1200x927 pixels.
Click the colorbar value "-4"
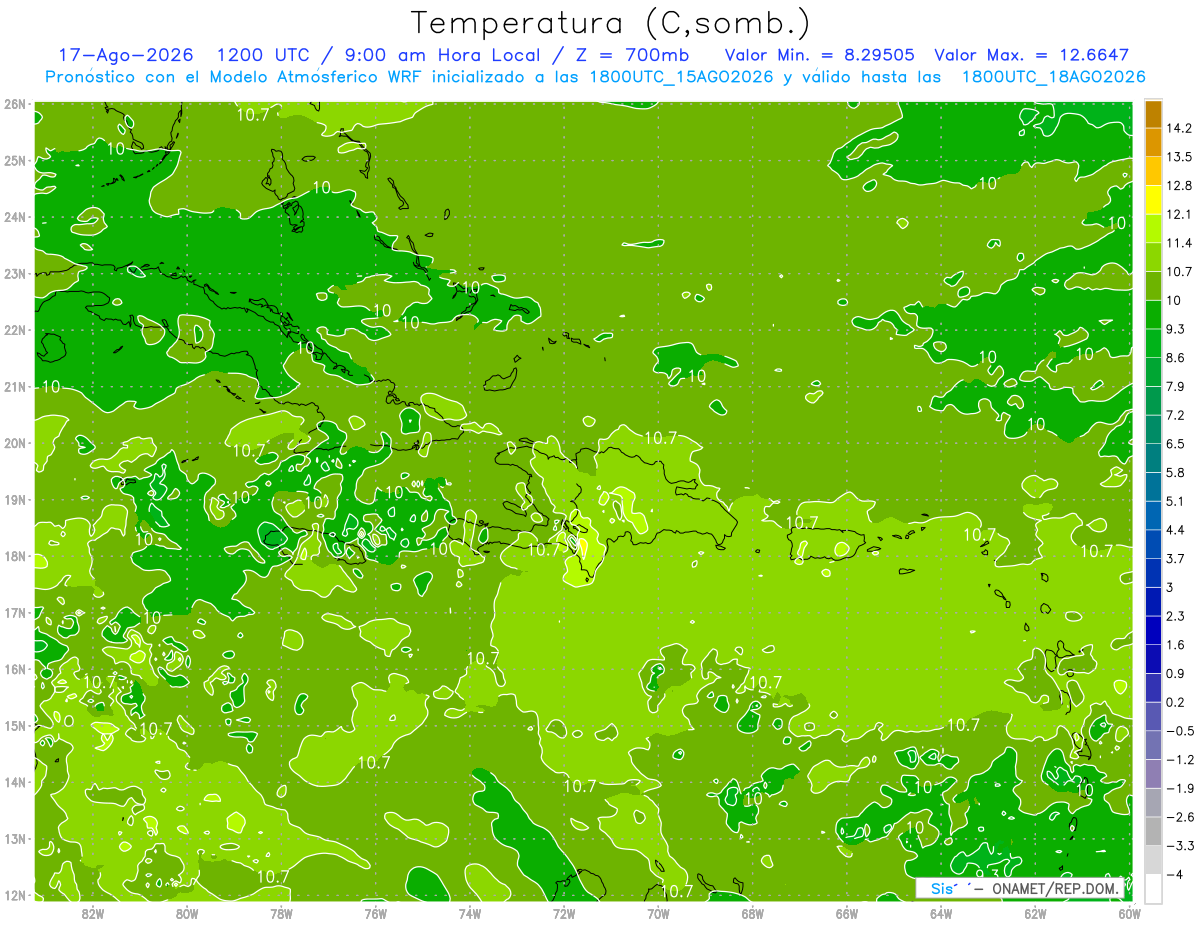(1176, 874)
